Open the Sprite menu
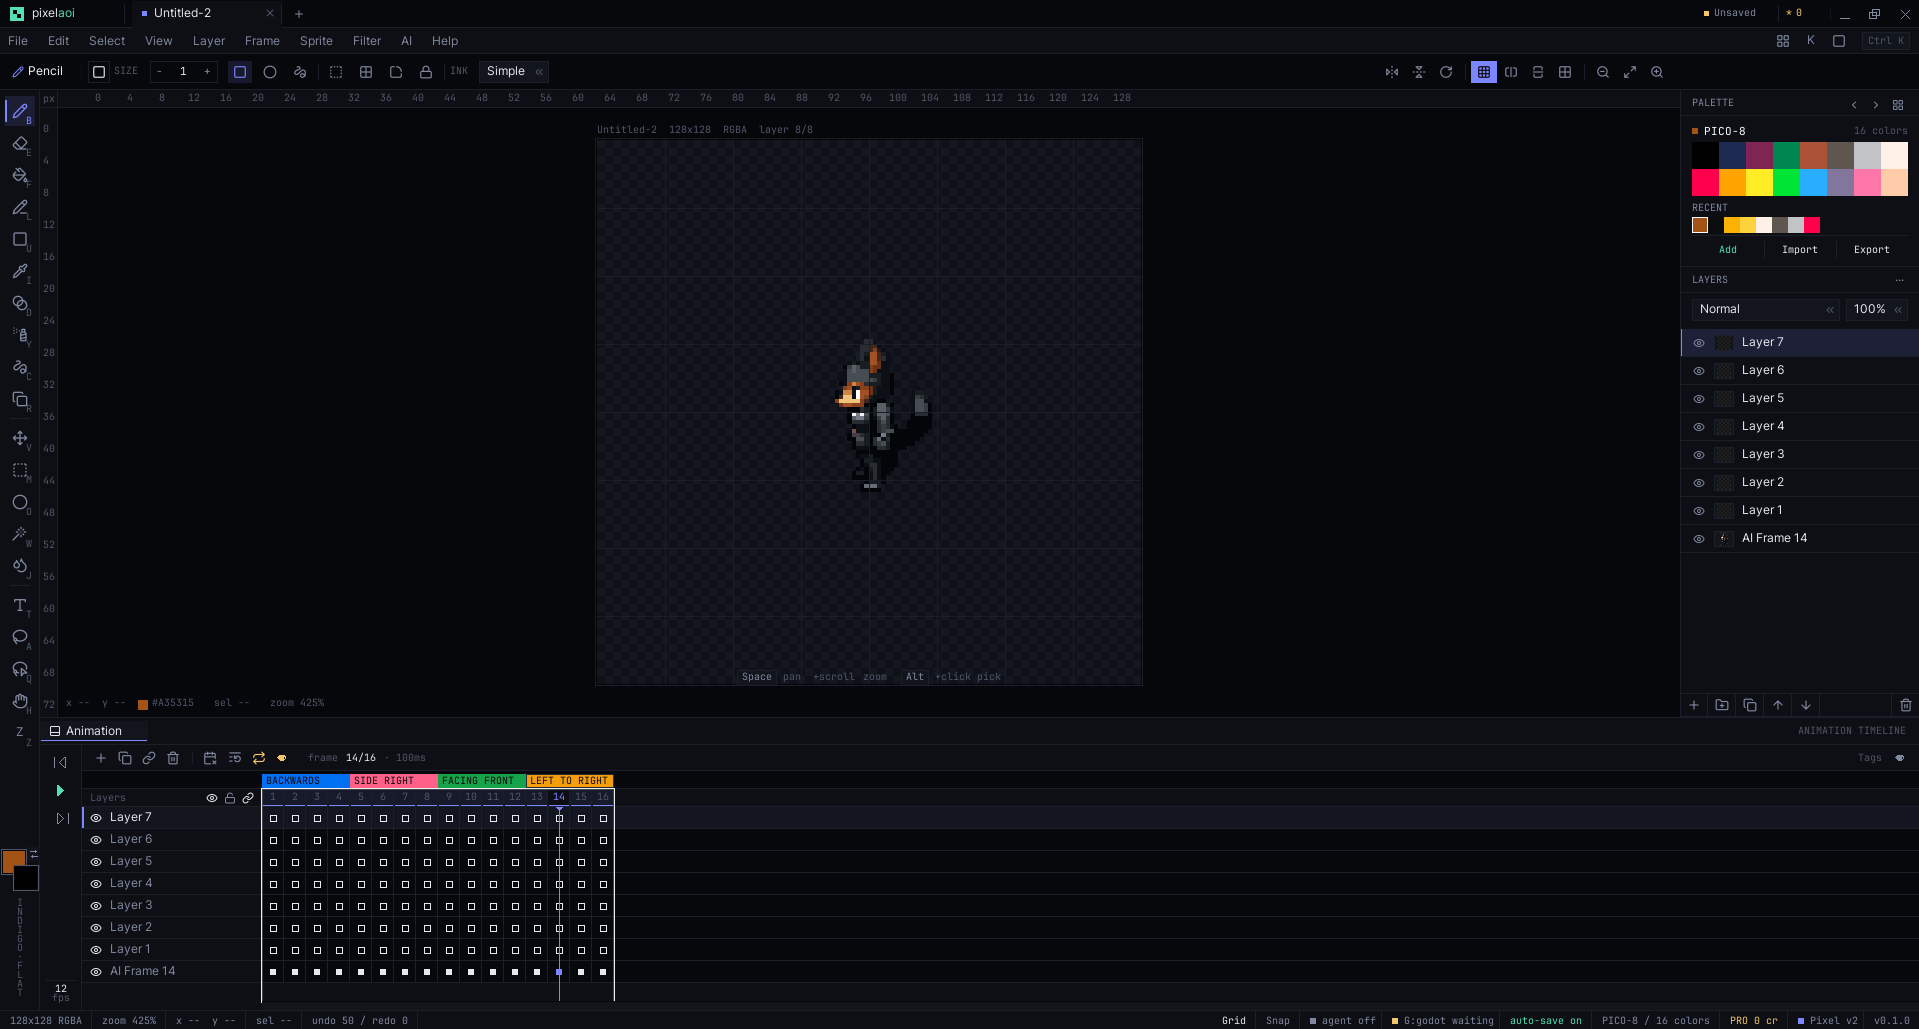The width and height of the screenshot is (1919, 1029). (x=316, y=41)
